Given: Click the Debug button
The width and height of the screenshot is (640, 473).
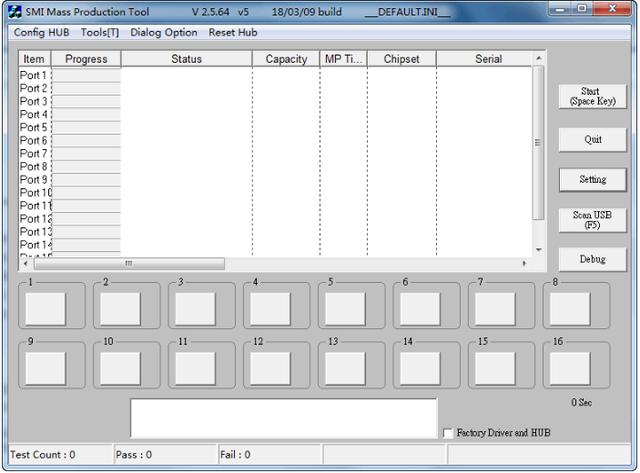Looking at the screenshot, I should tap(592, 259).
